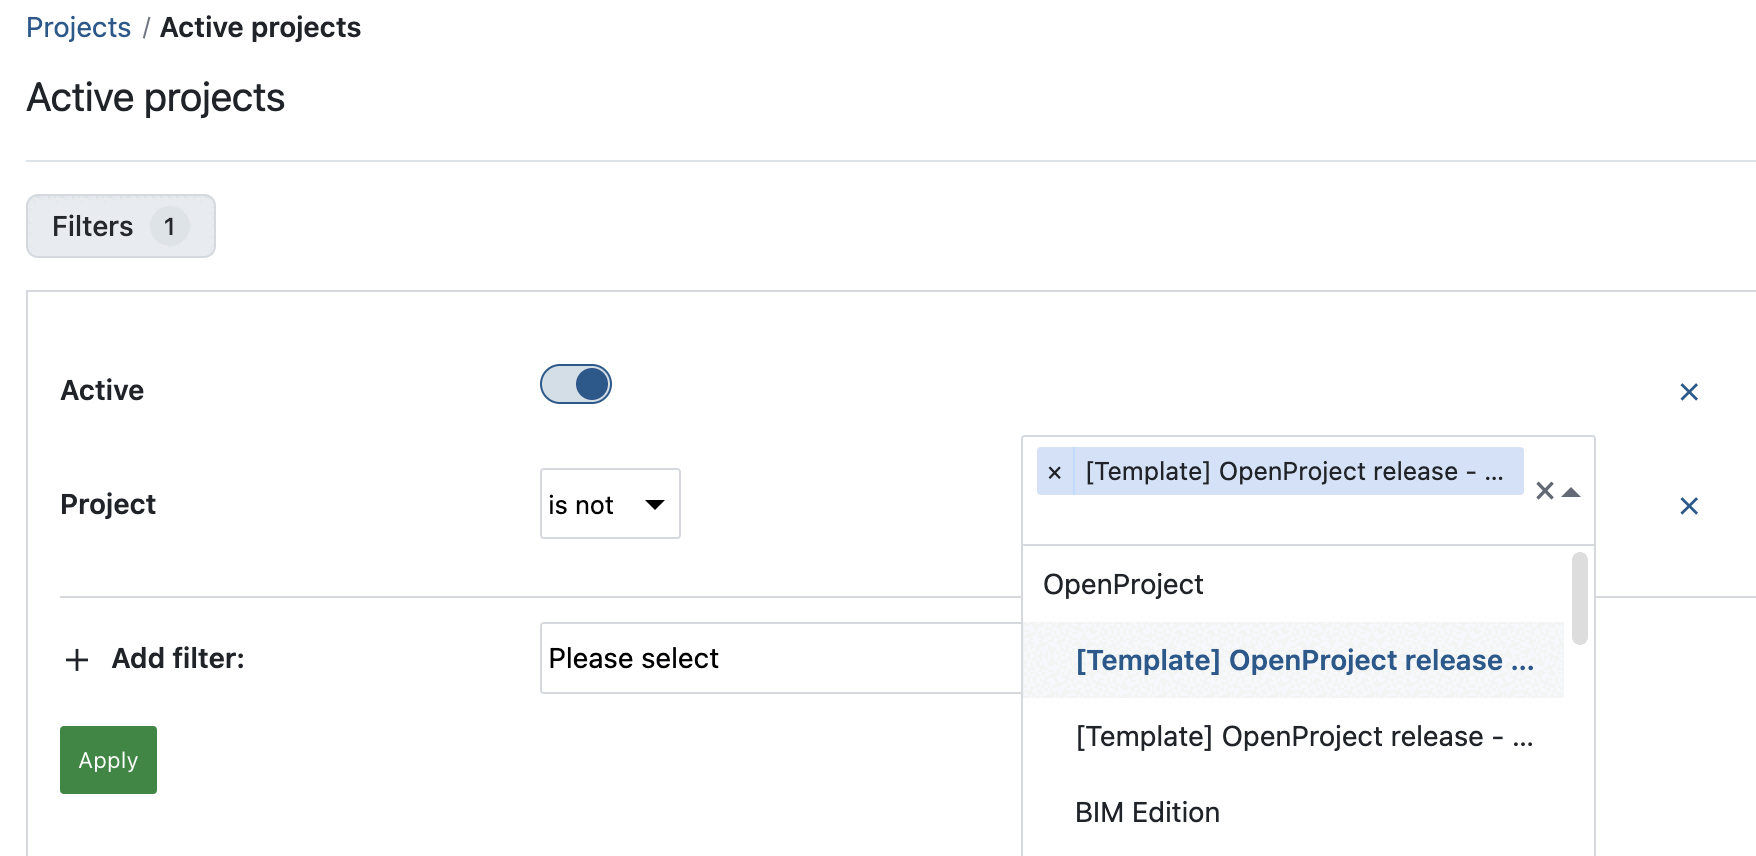The width and height of the screenshot is (1756, 856).
Task: Remove the Active filter row
Action: (x=1688, y=391)
